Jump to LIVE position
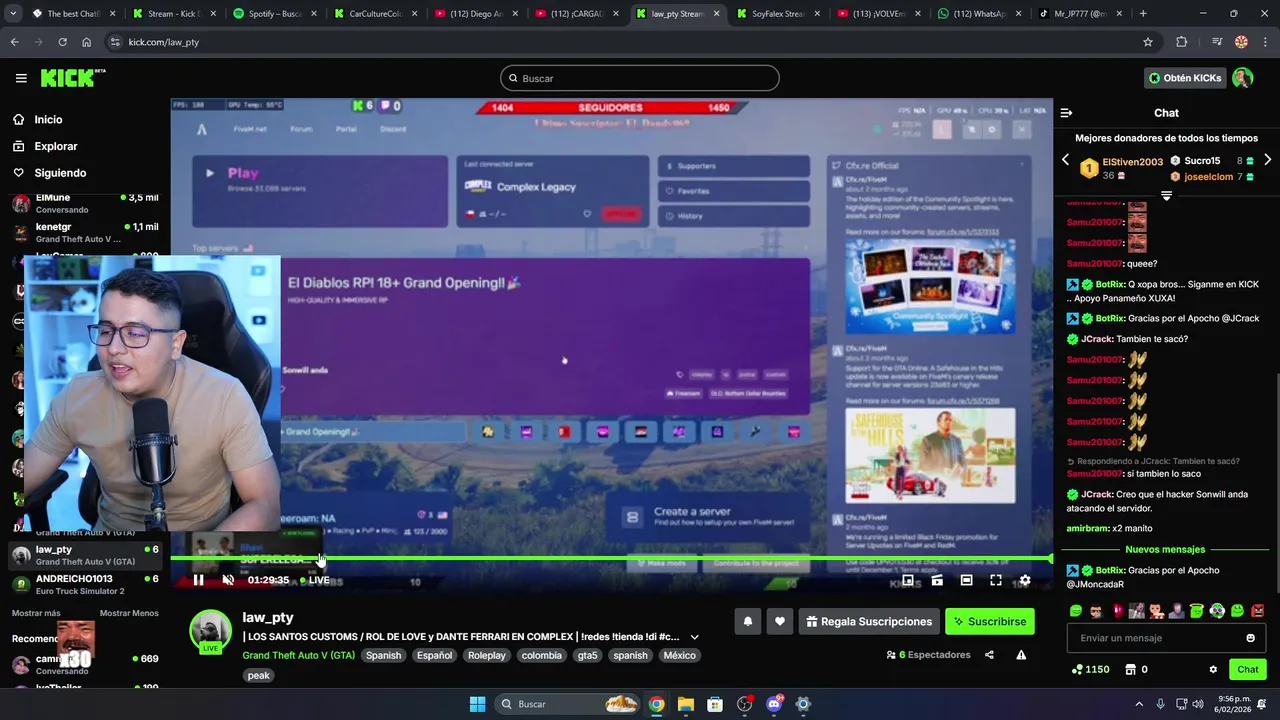1280x720 pixels. 315,580
